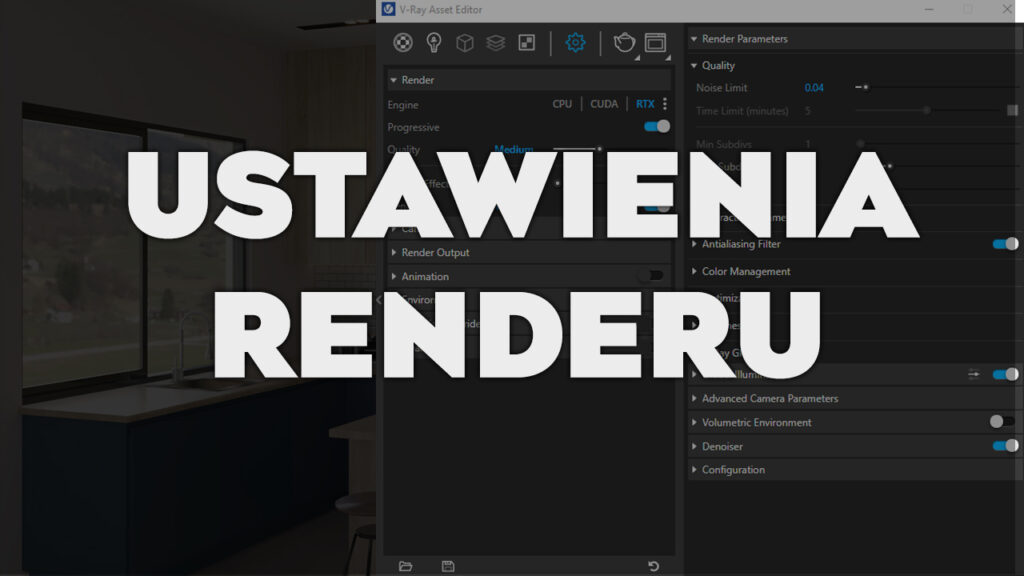Select the CUDA render engine

[x=604, y=104]
